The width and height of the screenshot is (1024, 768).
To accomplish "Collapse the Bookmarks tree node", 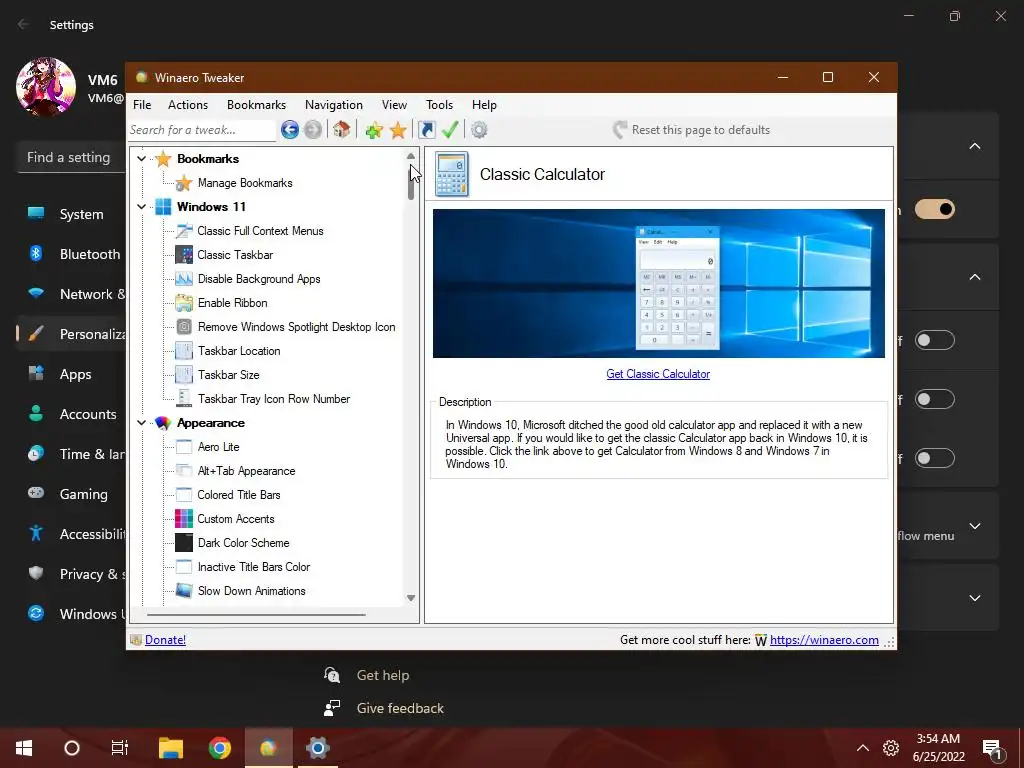I will (141, 159).
